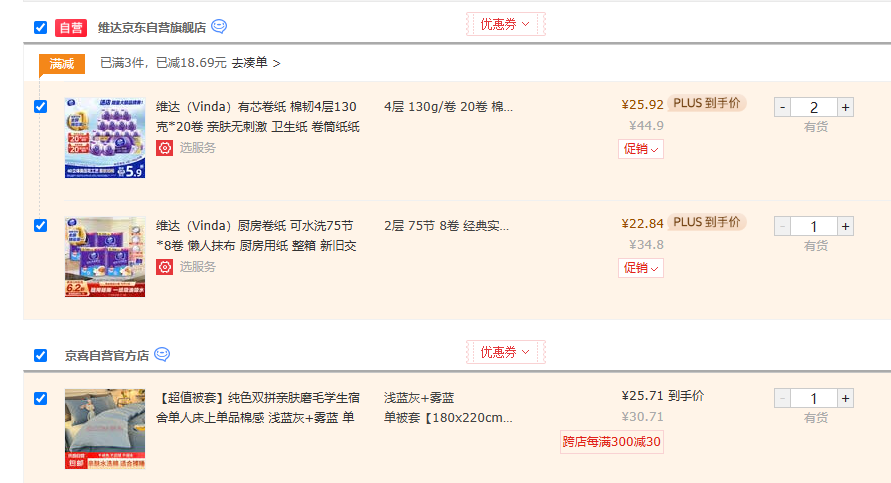Increase quantity of 维达有芯卷纸
This screenshot has height=483, width=891.
(x=846, y=107)
